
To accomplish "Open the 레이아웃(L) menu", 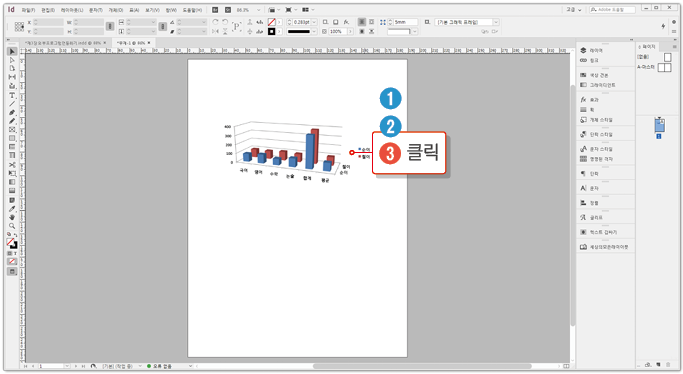I will click(x=72, y=10).
